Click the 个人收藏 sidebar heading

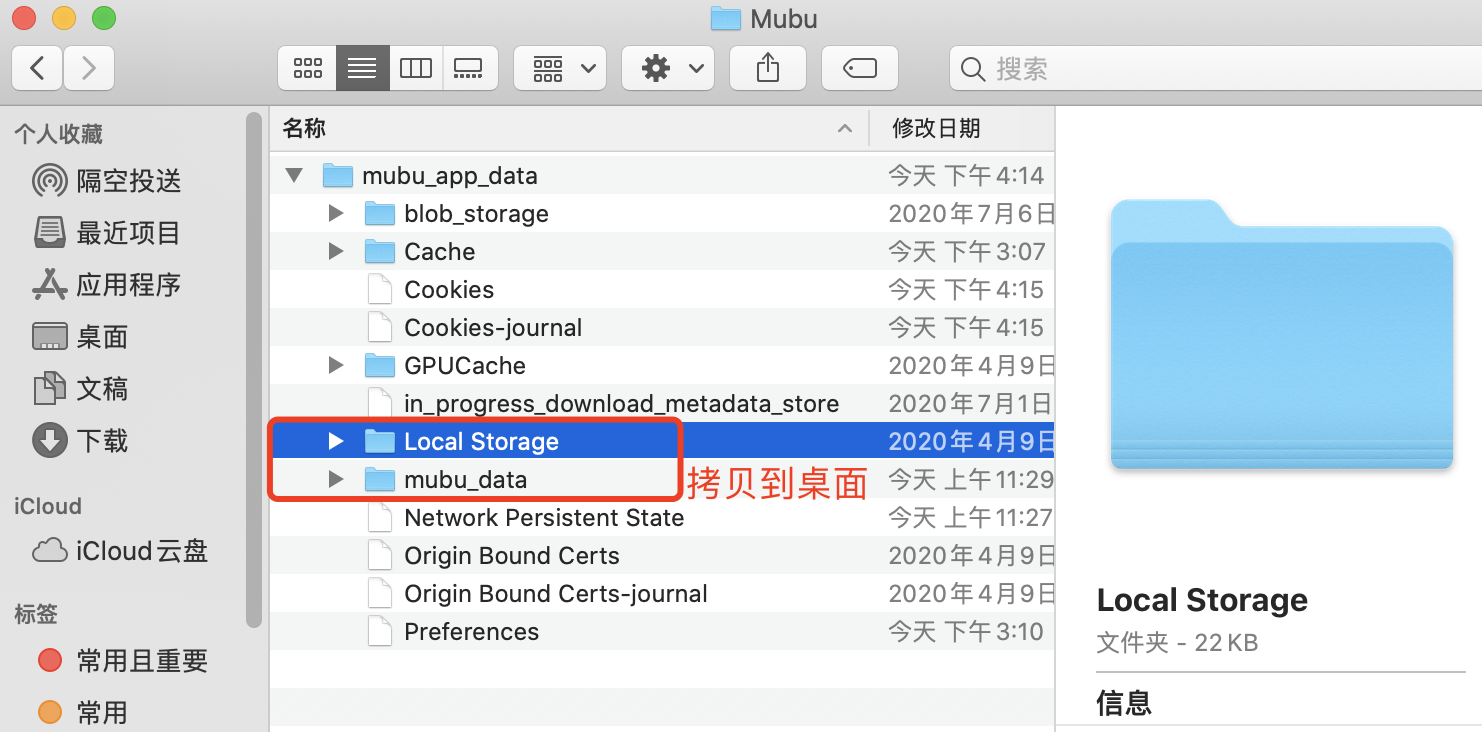click(58, 134)
